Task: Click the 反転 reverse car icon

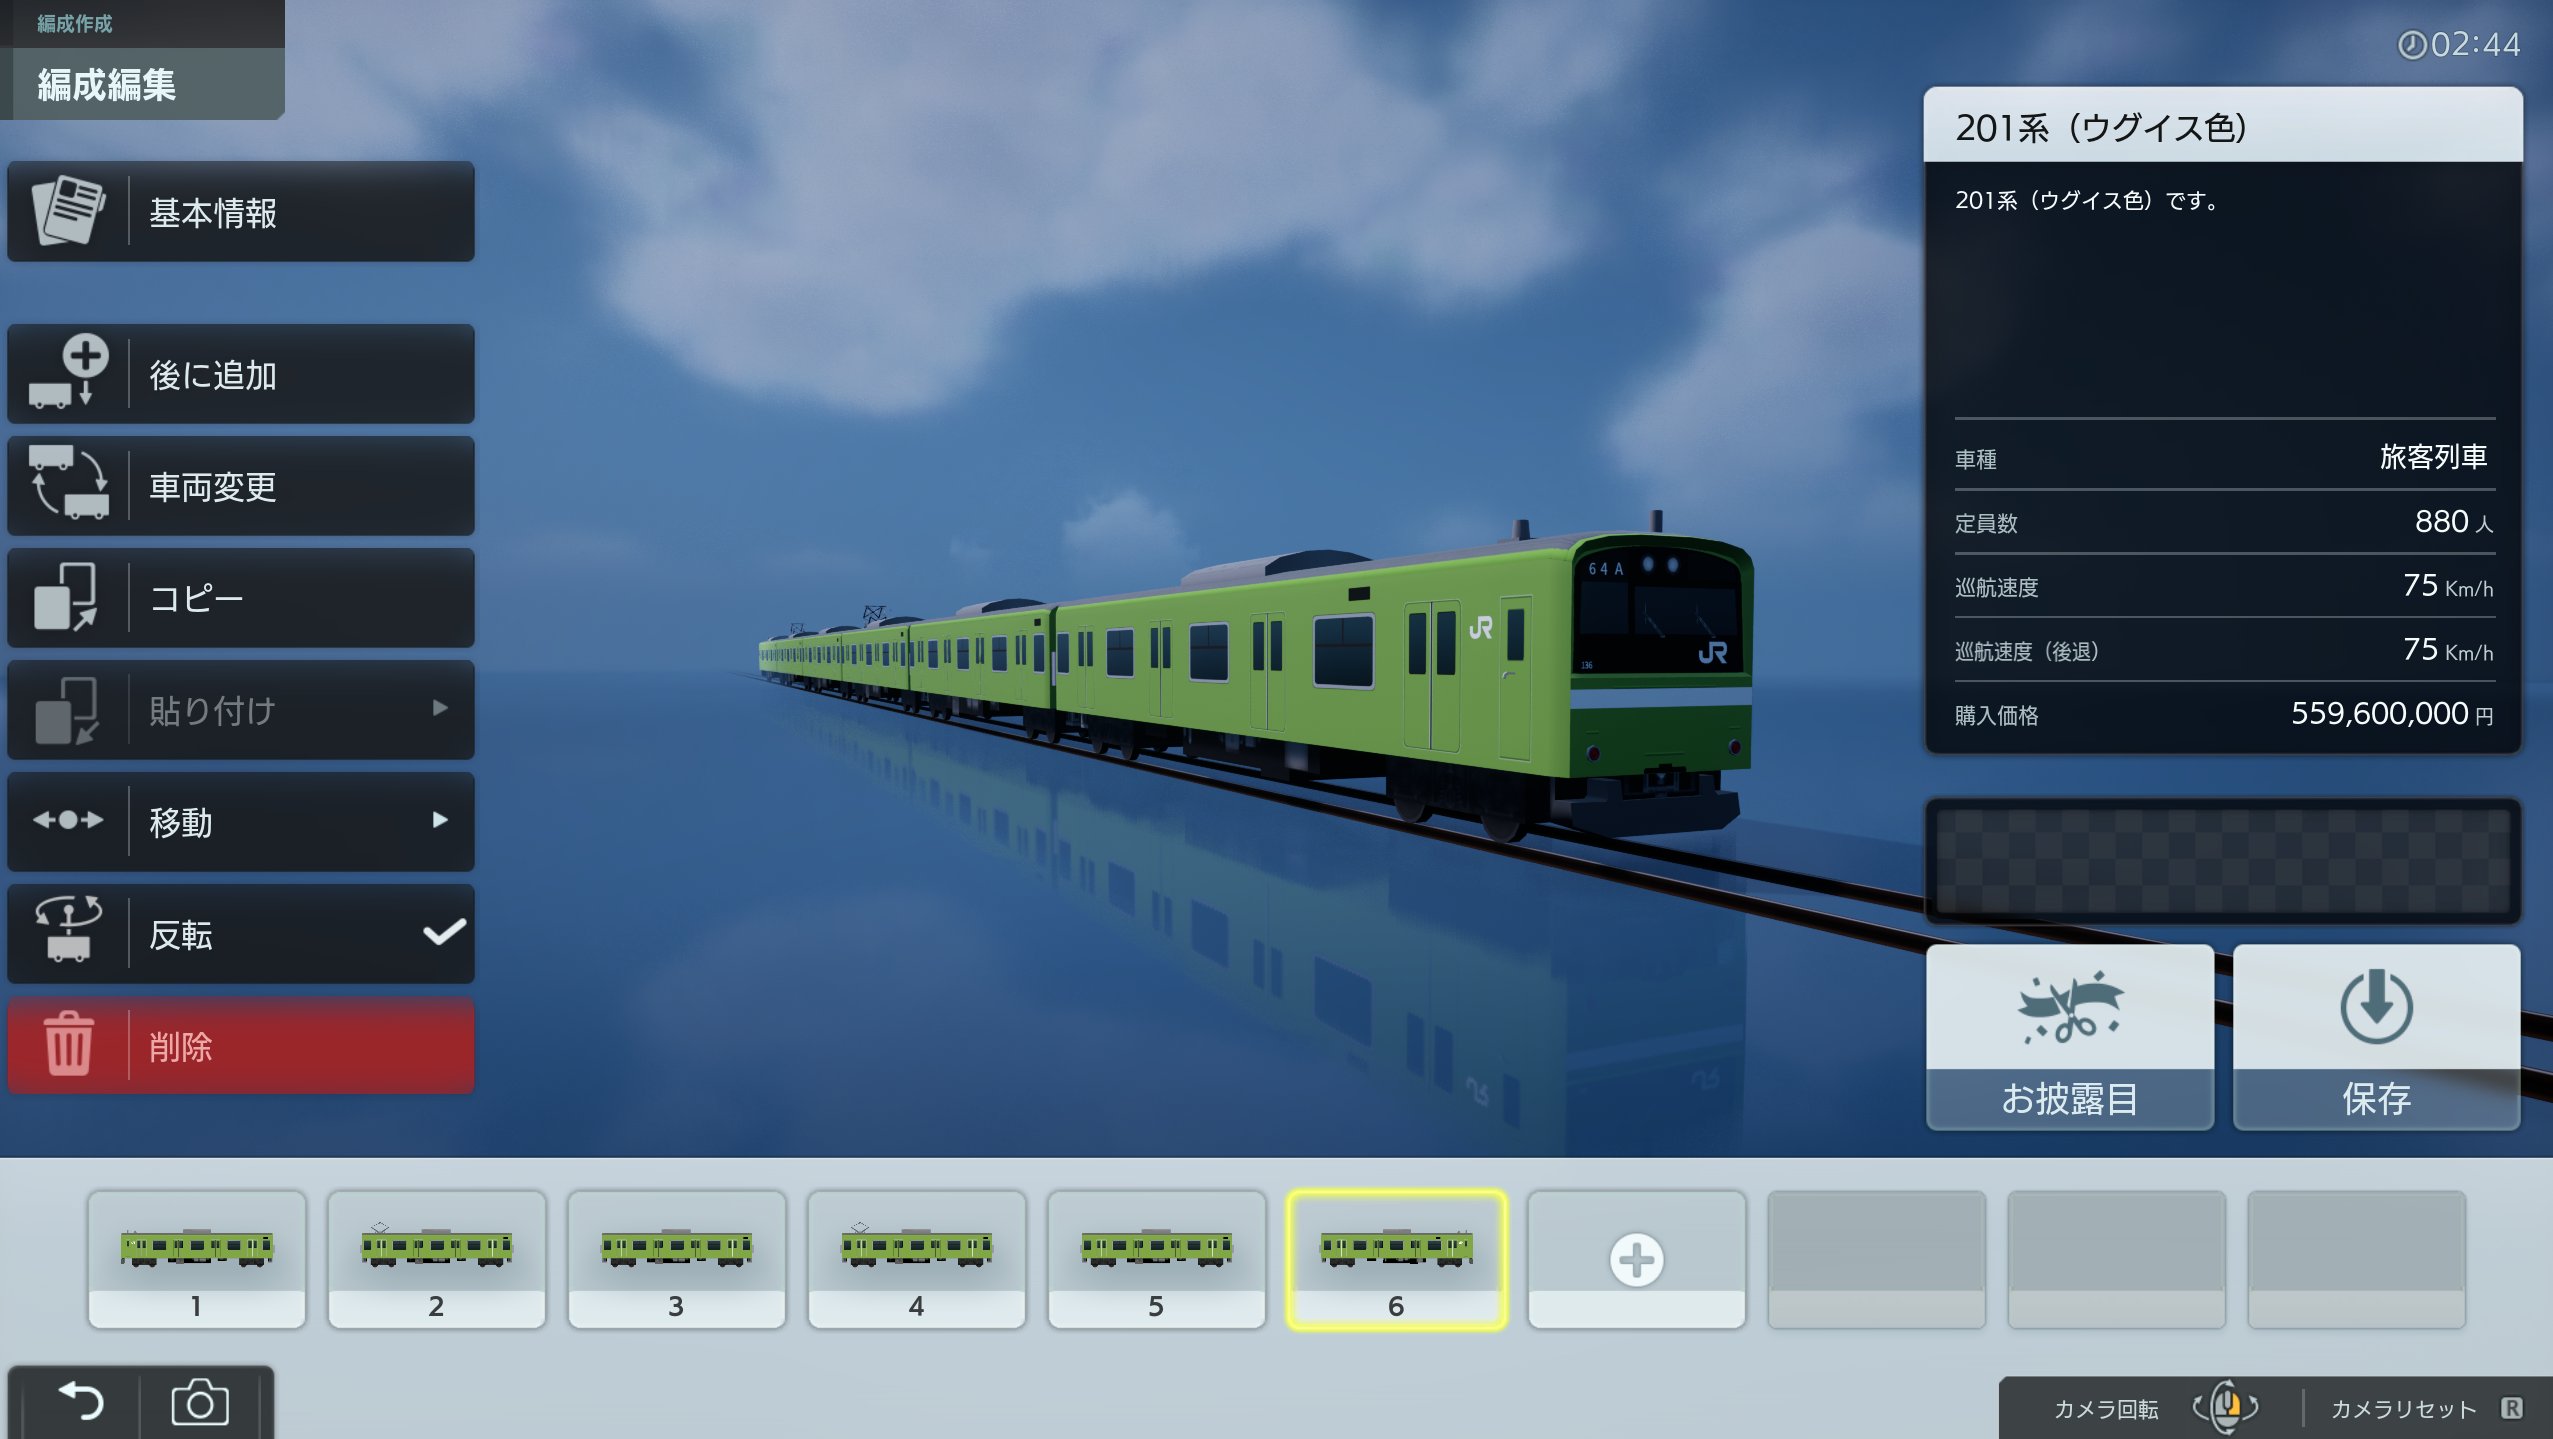Action: tap(68, 931)
